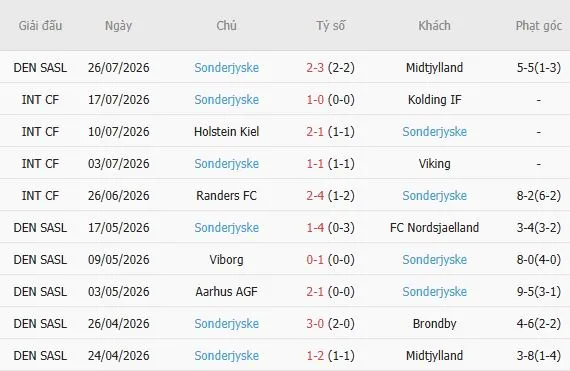Open Brondby away team link
This screenshot has width=570, height=371.
click(x=434, y=323)
